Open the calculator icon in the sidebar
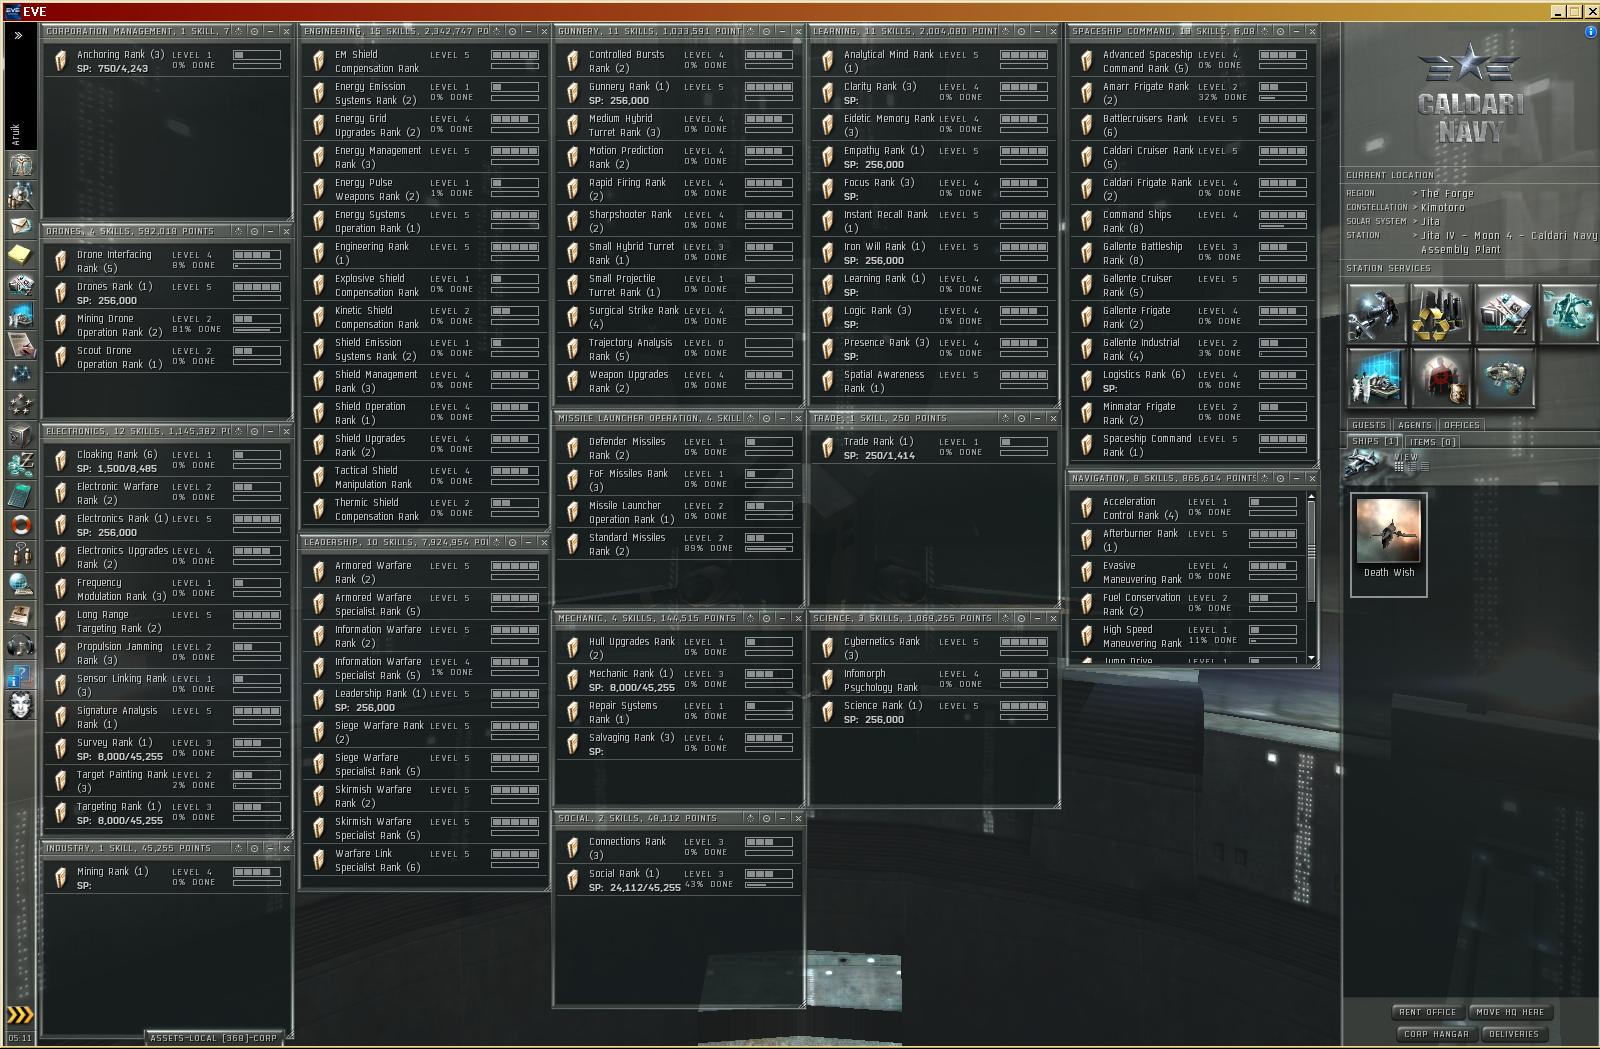 coord(20,495)
